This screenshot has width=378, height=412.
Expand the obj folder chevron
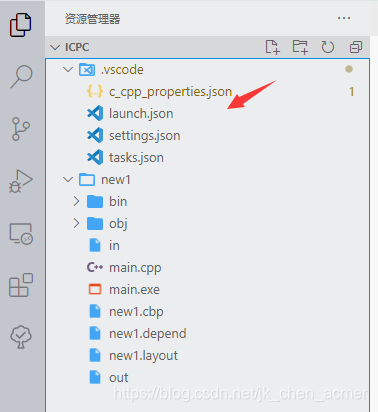[76, 223]
